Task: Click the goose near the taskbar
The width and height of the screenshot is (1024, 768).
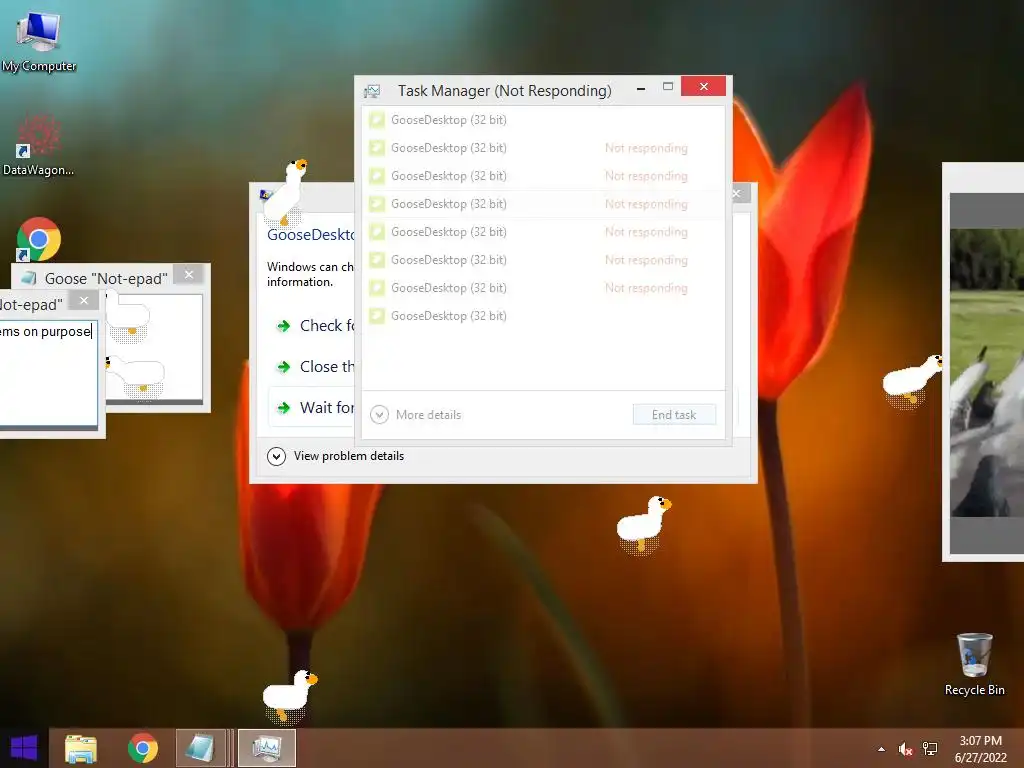Action: click(x=289, y=696)
